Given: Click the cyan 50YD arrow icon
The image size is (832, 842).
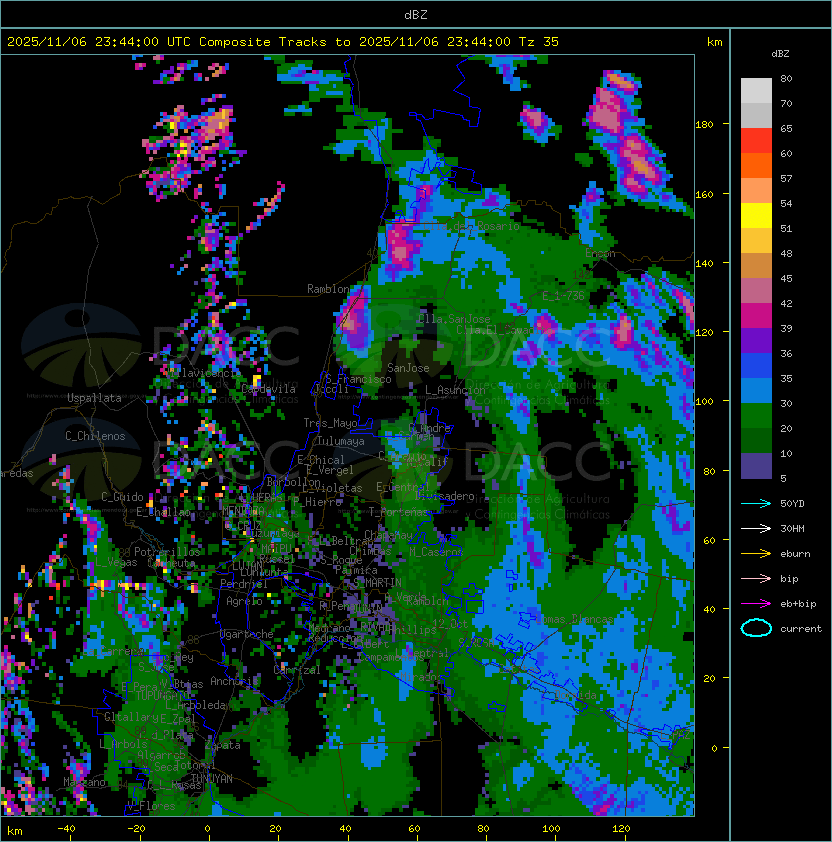Looking at the screenshot, I should click(x=756, y=504).
